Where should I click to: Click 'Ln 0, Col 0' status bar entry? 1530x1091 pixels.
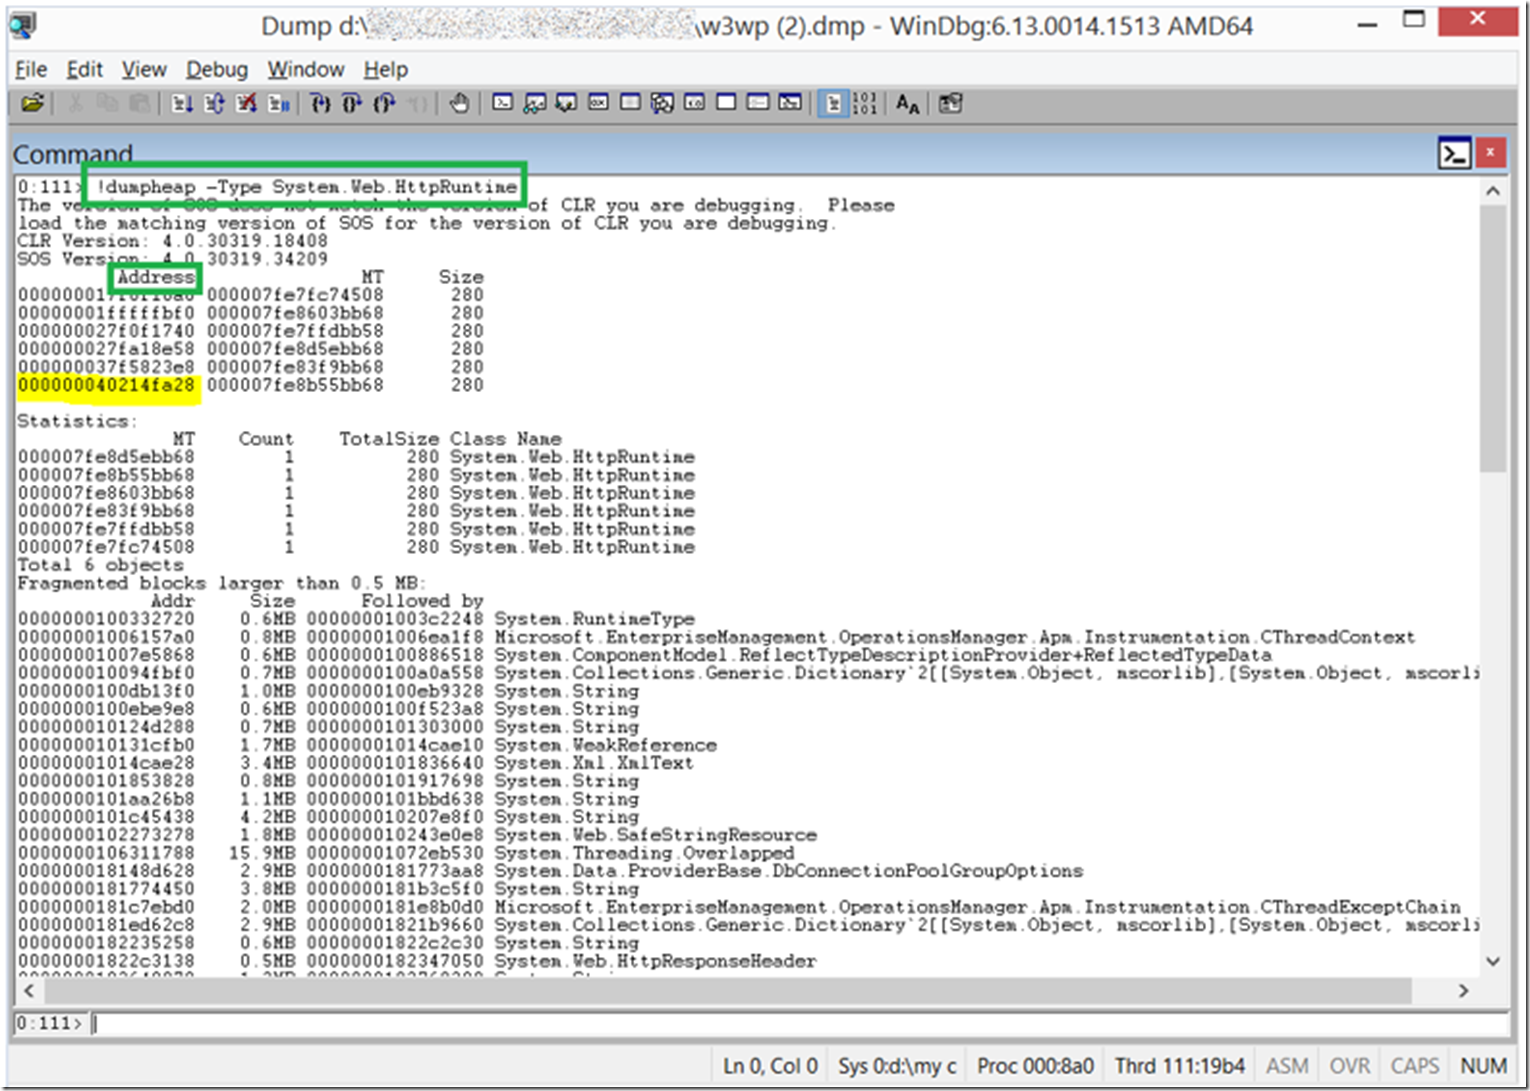(770, 1066)
